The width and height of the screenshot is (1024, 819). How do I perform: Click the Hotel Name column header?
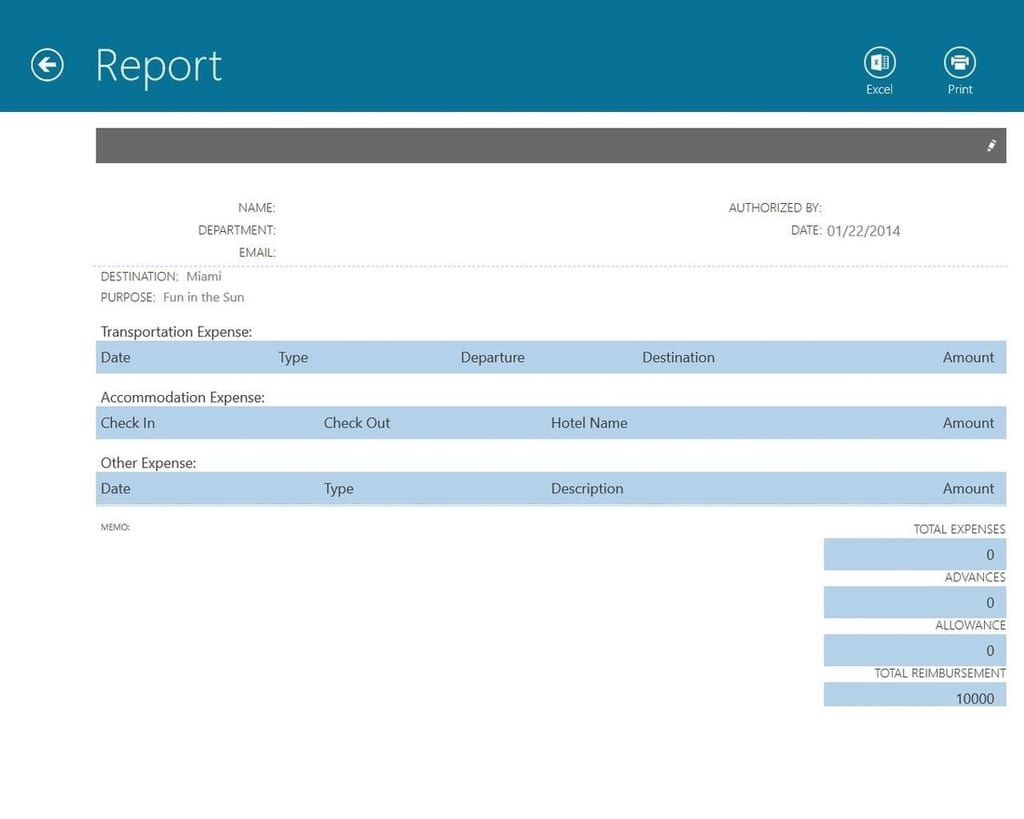click(588, 423)
